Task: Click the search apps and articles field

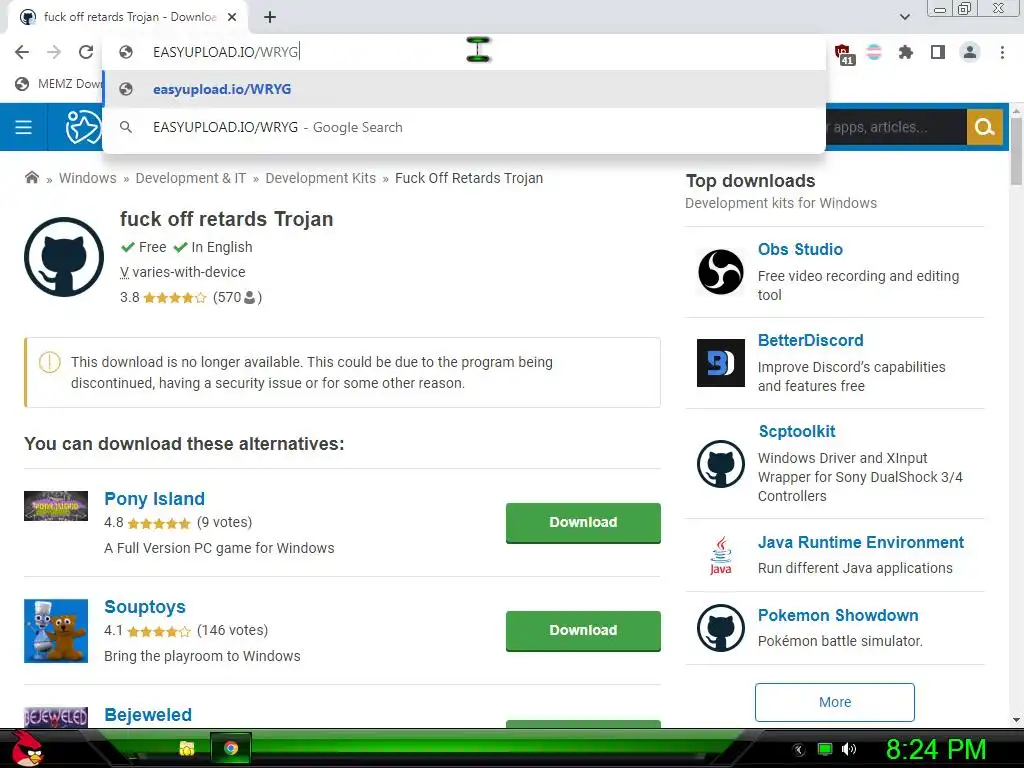Action: pyautogui.click(x=895, y=127)
